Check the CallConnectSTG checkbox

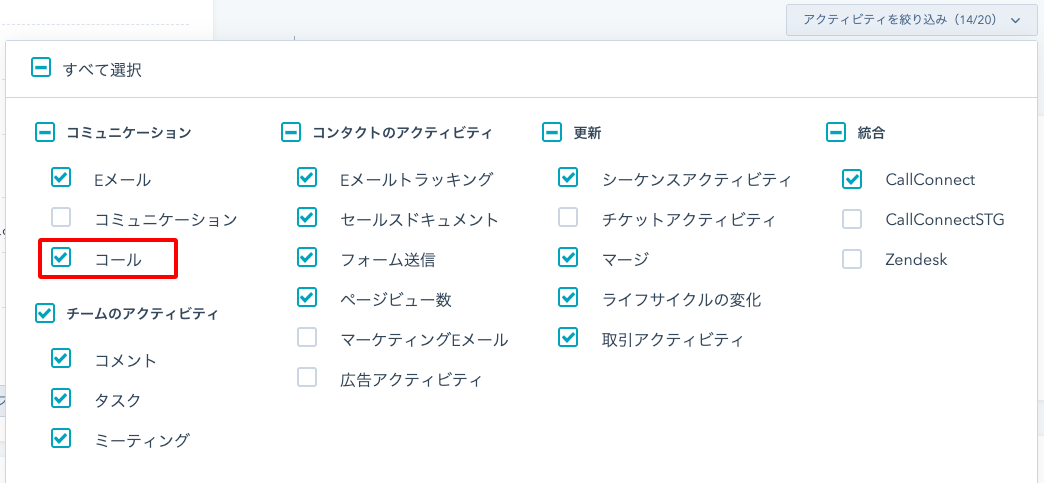click(x=852, y=219)
